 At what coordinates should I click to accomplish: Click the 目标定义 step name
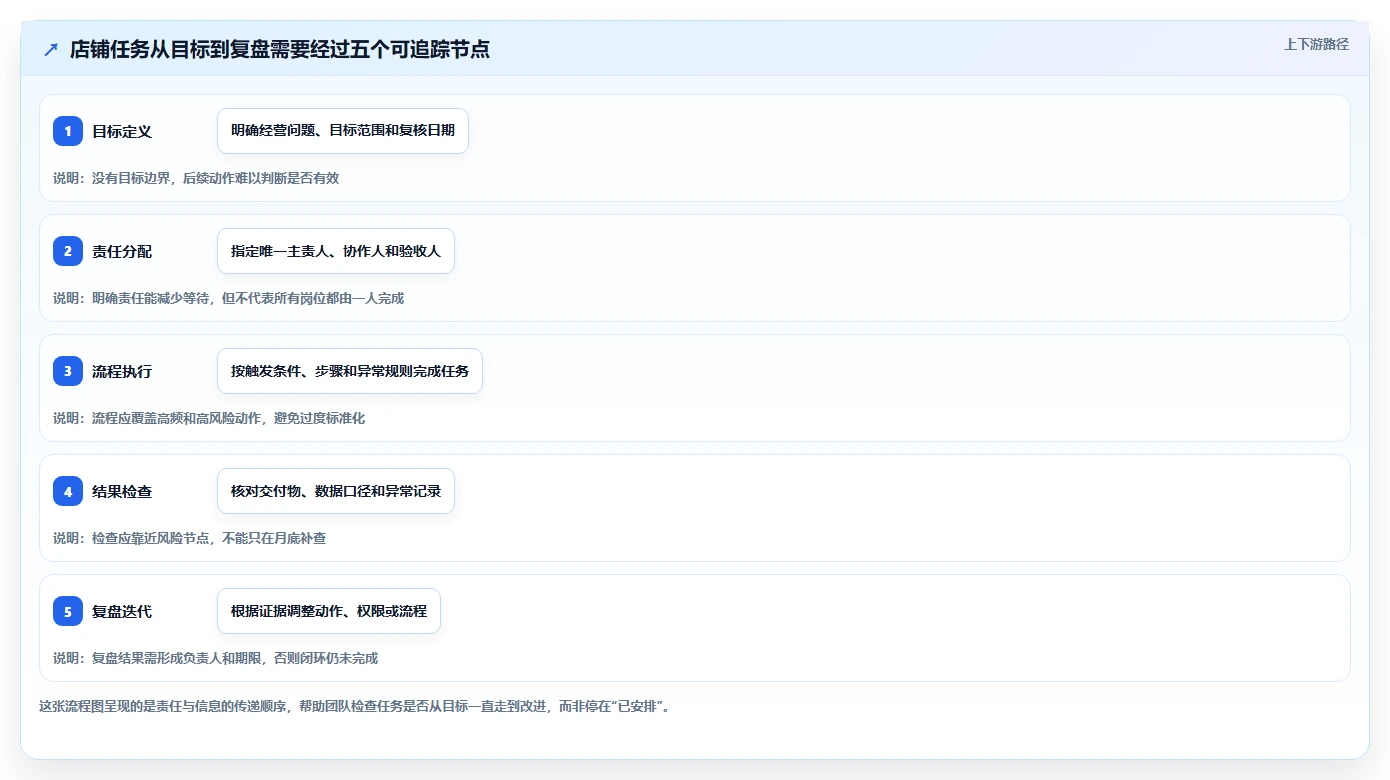pyautogui.click(x=122, y=131)
